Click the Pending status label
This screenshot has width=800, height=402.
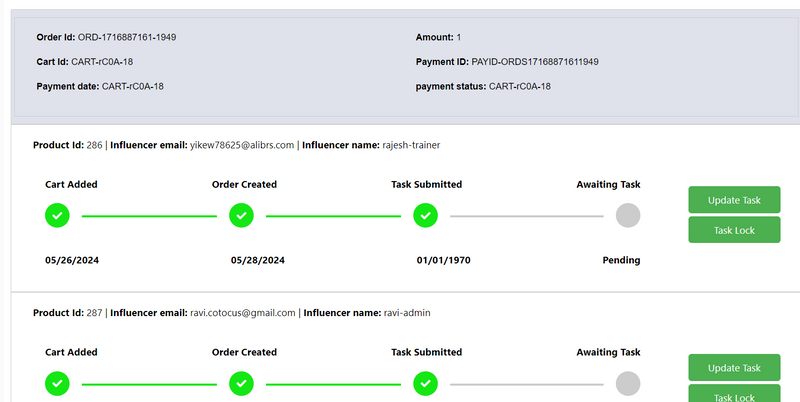(621, 260)
